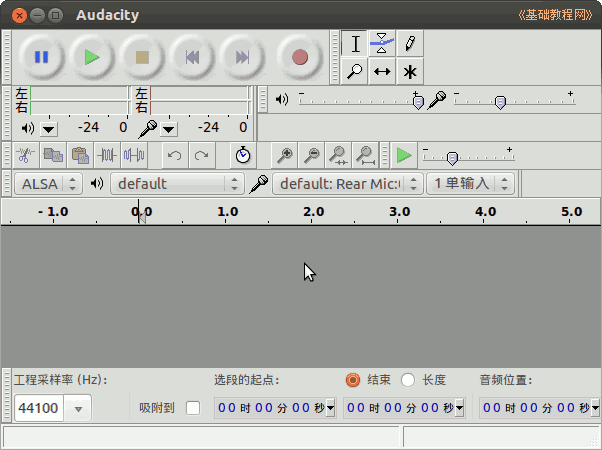The image size is (602, 450).
Task: Activate the Time Shift tool
Action: 382,71
